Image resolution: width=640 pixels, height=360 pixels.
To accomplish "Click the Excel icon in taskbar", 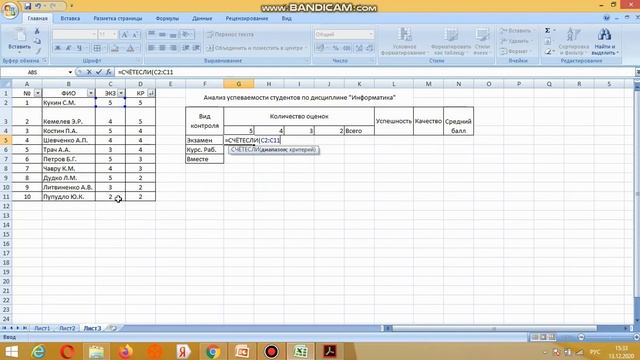I will 300,351.
